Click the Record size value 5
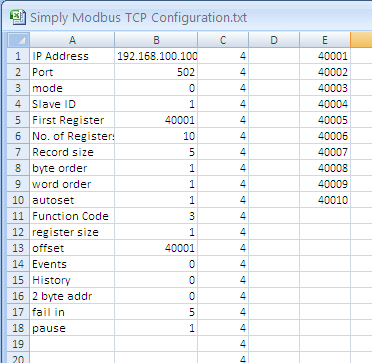Viewport: 372px width, 363px height. click(x=156, y=152)
